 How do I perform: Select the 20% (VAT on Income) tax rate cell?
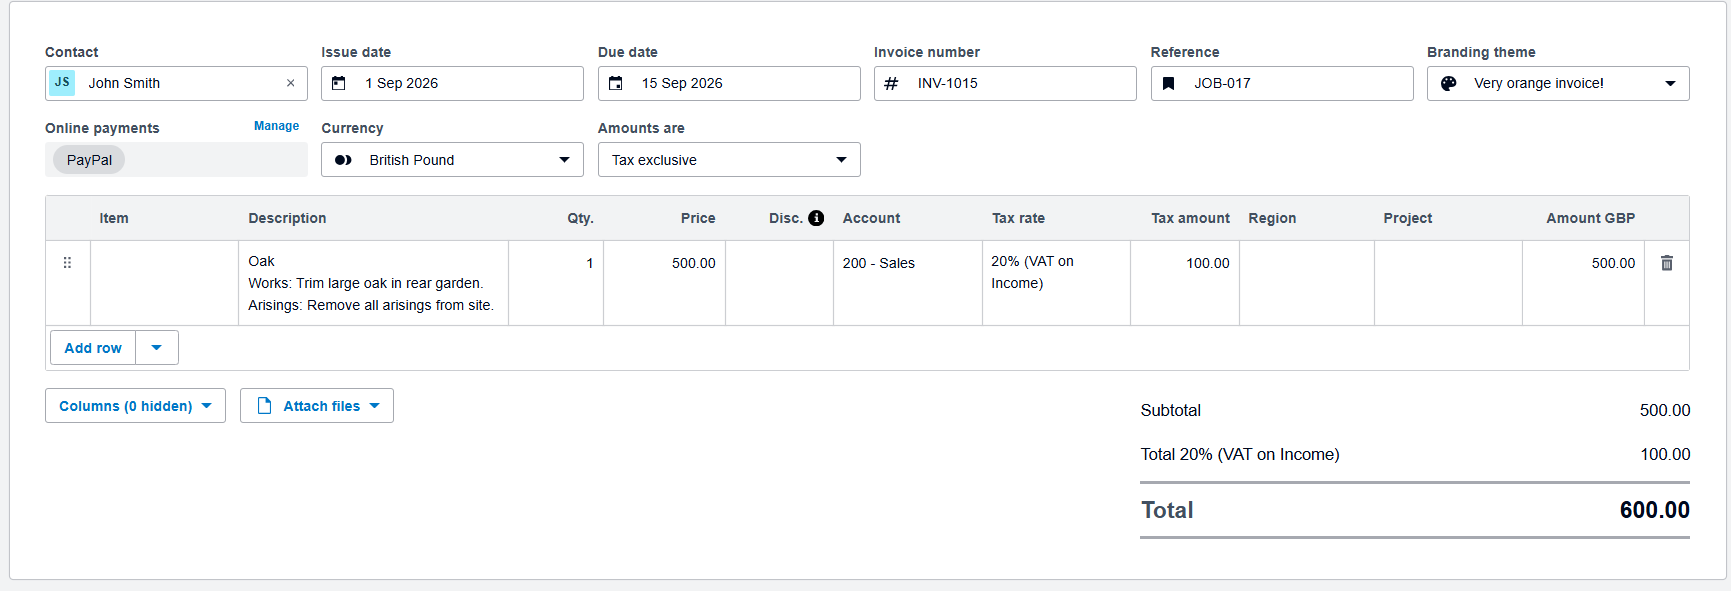pyautogui.click(x=1056, y=283)
